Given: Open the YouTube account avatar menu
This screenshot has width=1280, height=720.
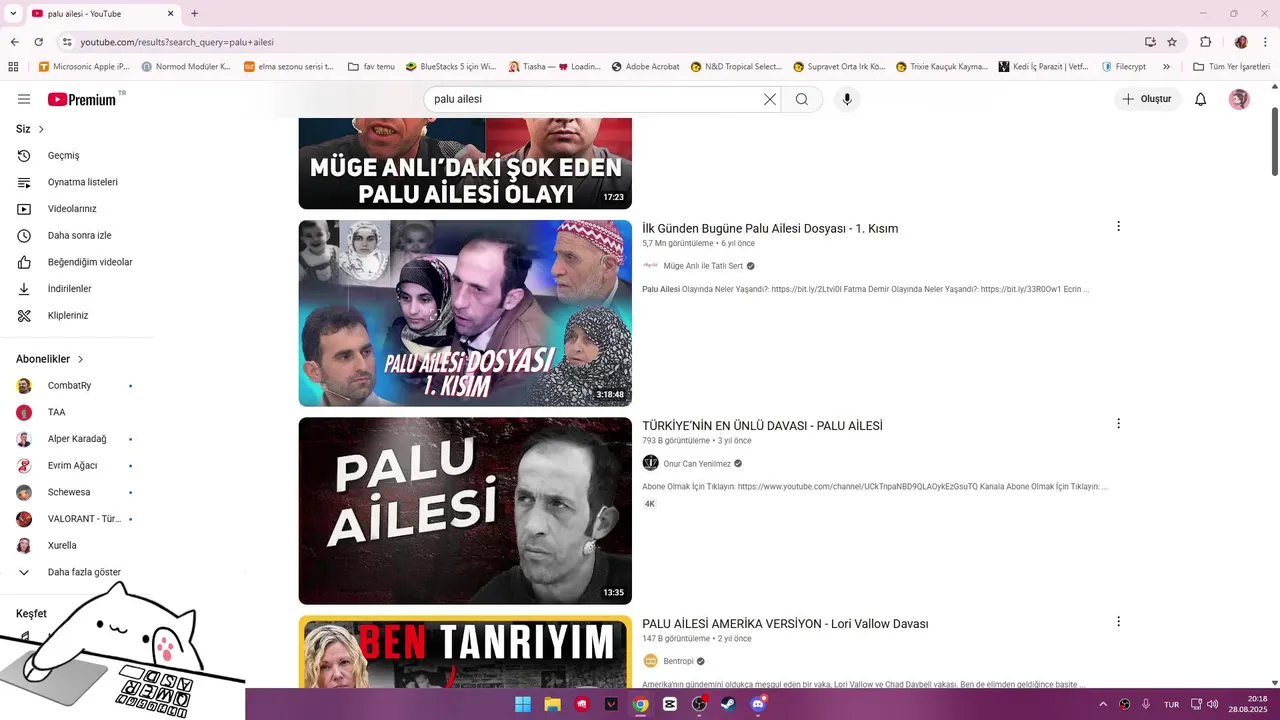Looking at the screenshot, I should point(1239,99).
